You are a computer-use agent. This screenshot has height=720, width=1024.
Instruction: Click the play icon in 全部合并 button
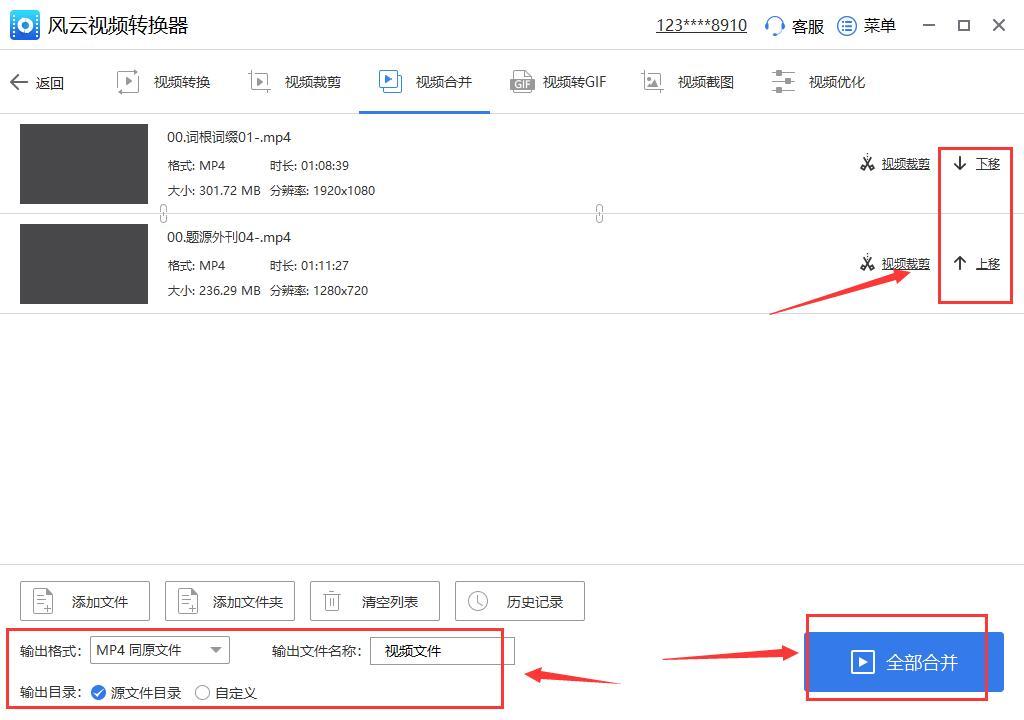point(863,662)
